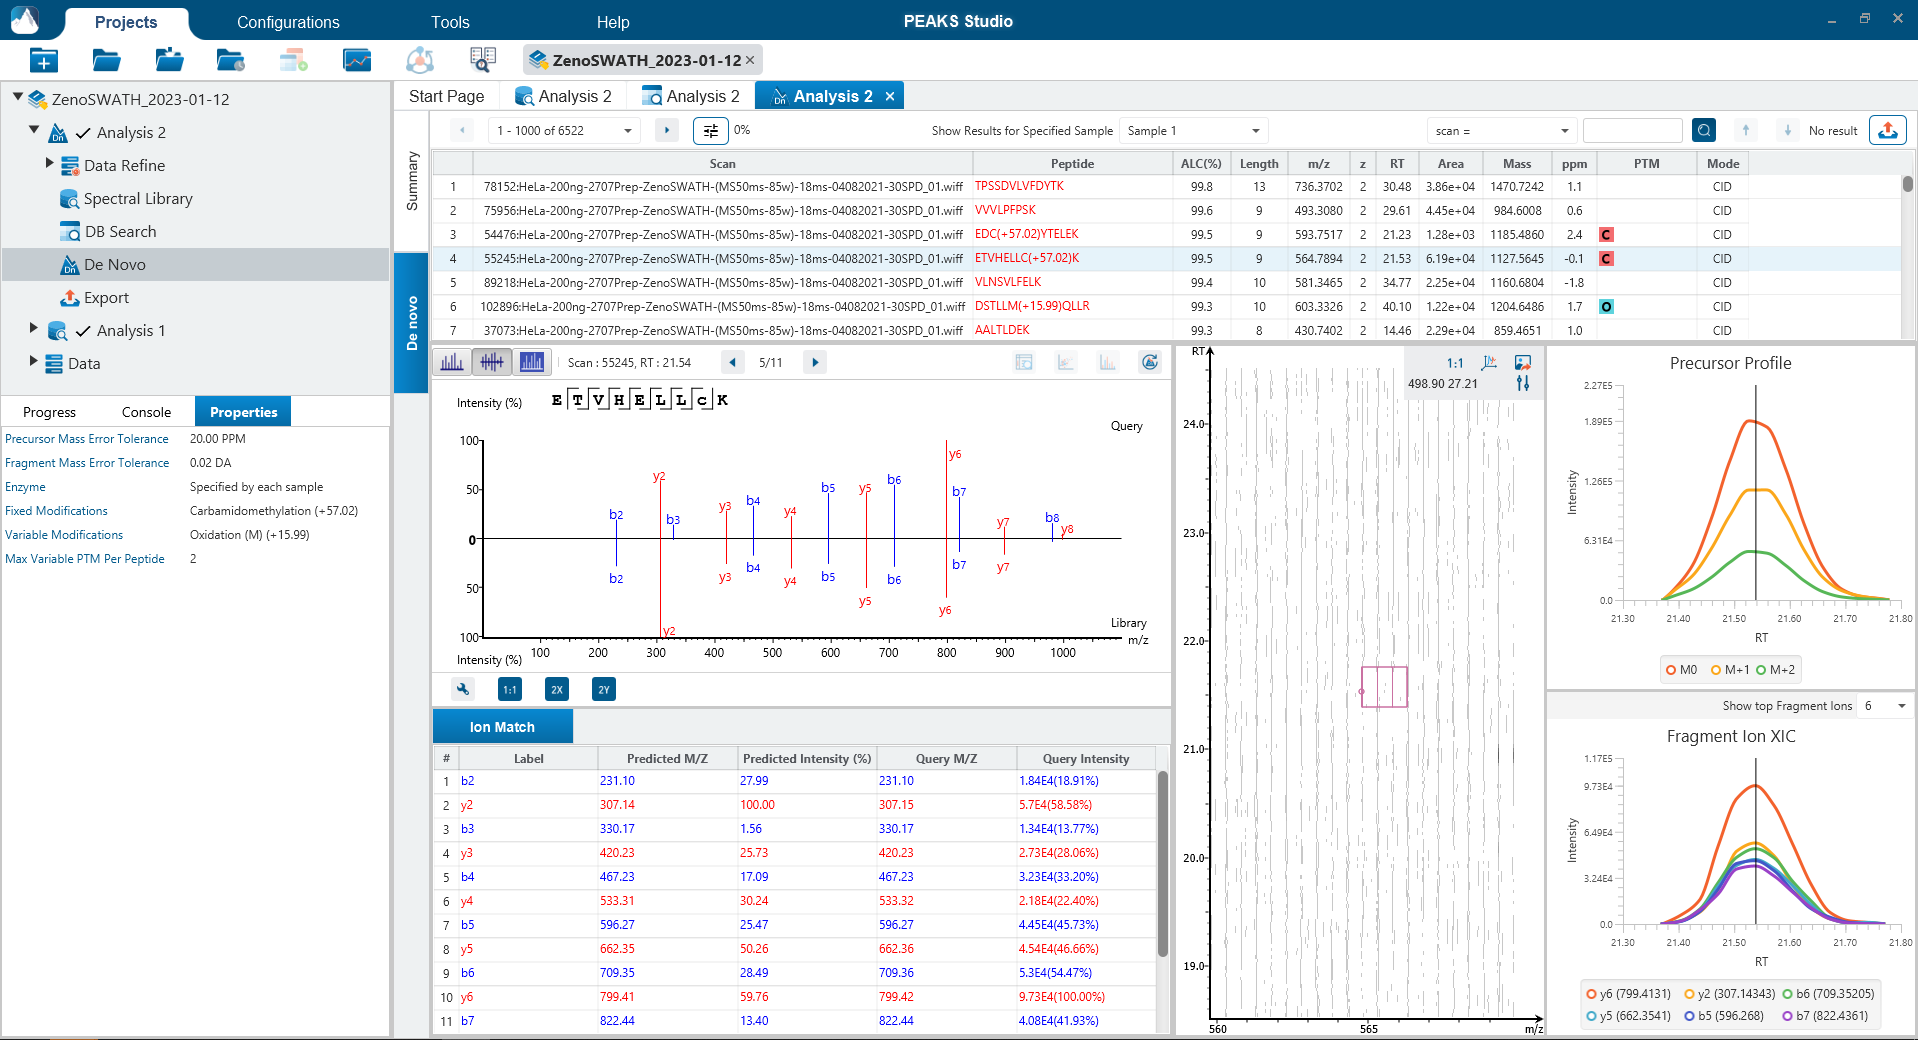The image size is (1918, 1040).
Task: Click the spectrum bar chart icon
Action: coord(1108,362)
